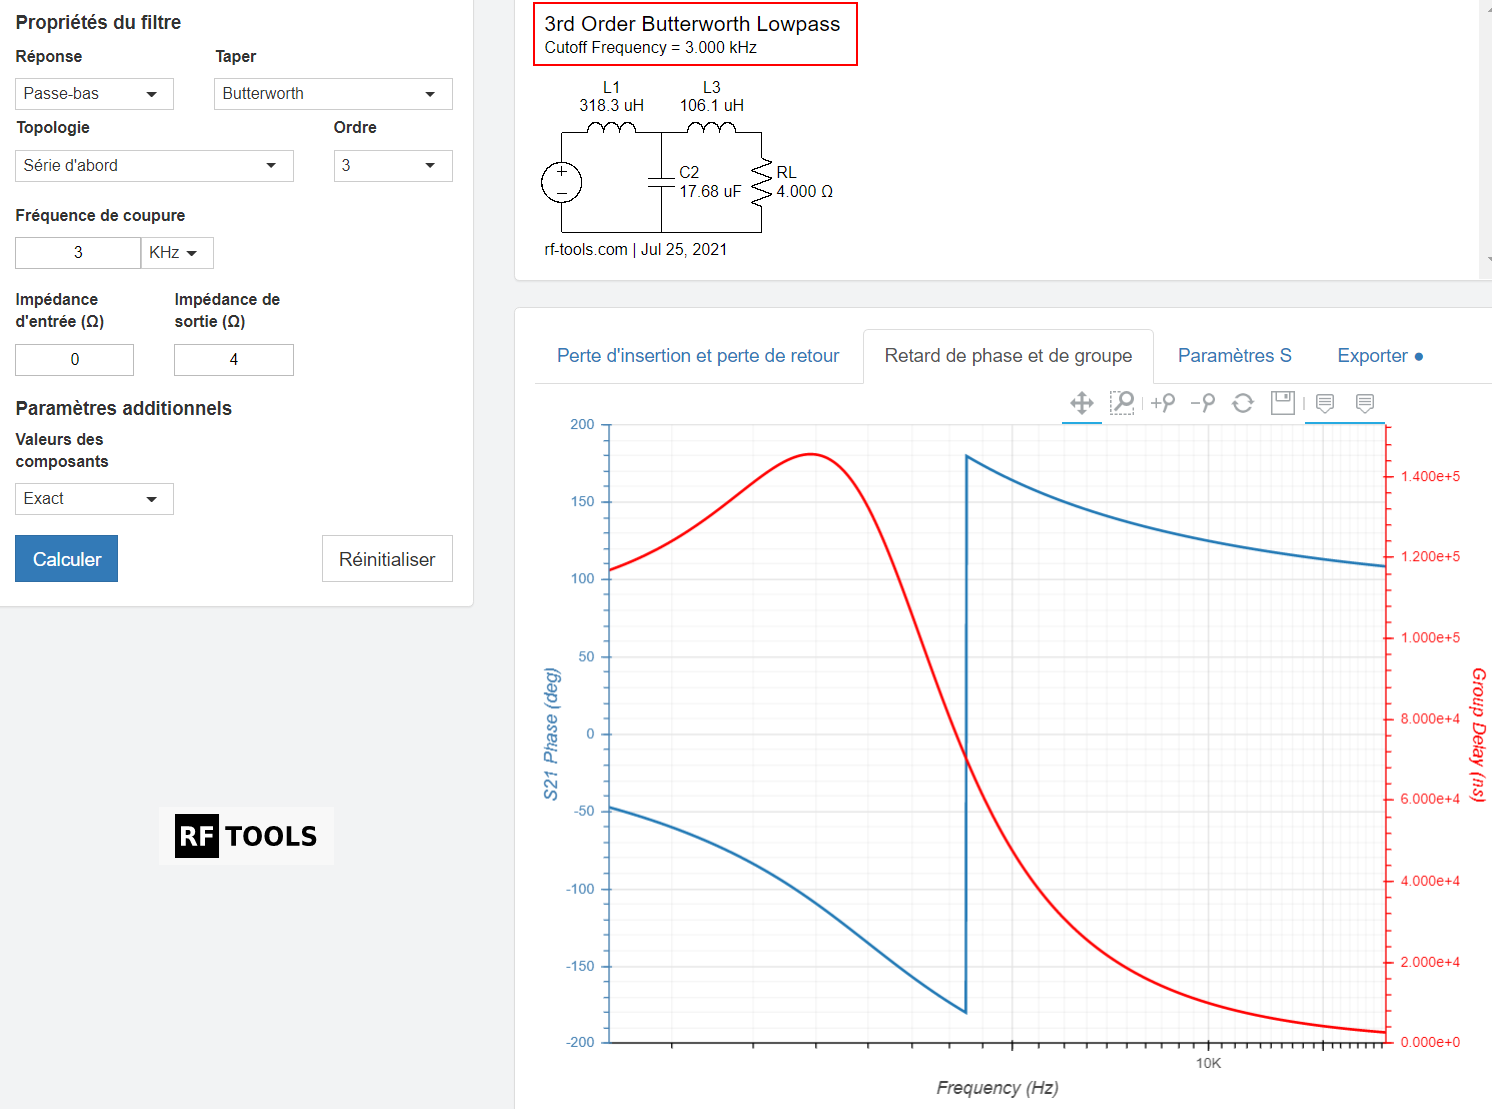Open the Réponse dropdown showing Passe-bas
Screen dimensions: 1492x1109
tap(94, 94)
